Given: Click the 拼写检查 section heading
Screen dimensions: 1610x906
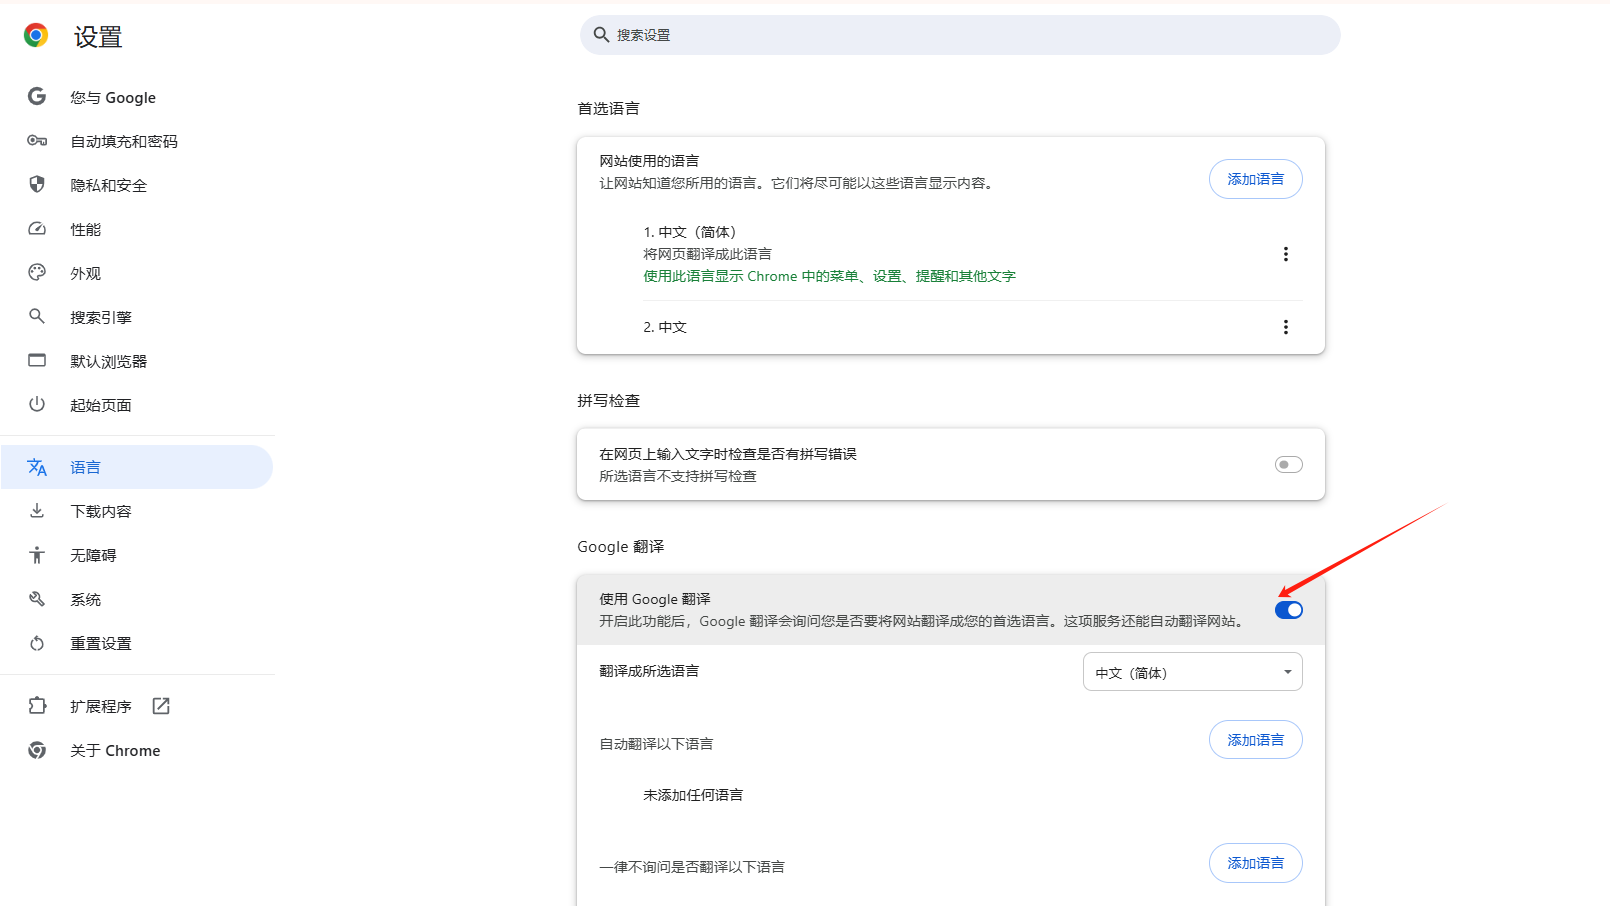Looking at the screenshot, I should click(x=609, y=400).
